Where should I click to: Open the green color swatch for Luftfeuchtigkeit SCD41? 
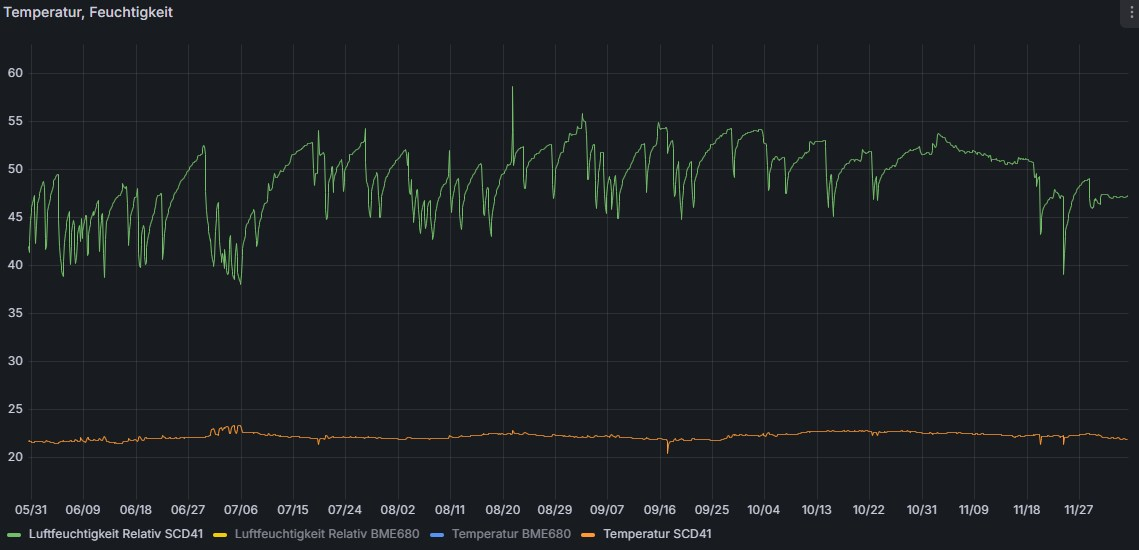[11, 534]
